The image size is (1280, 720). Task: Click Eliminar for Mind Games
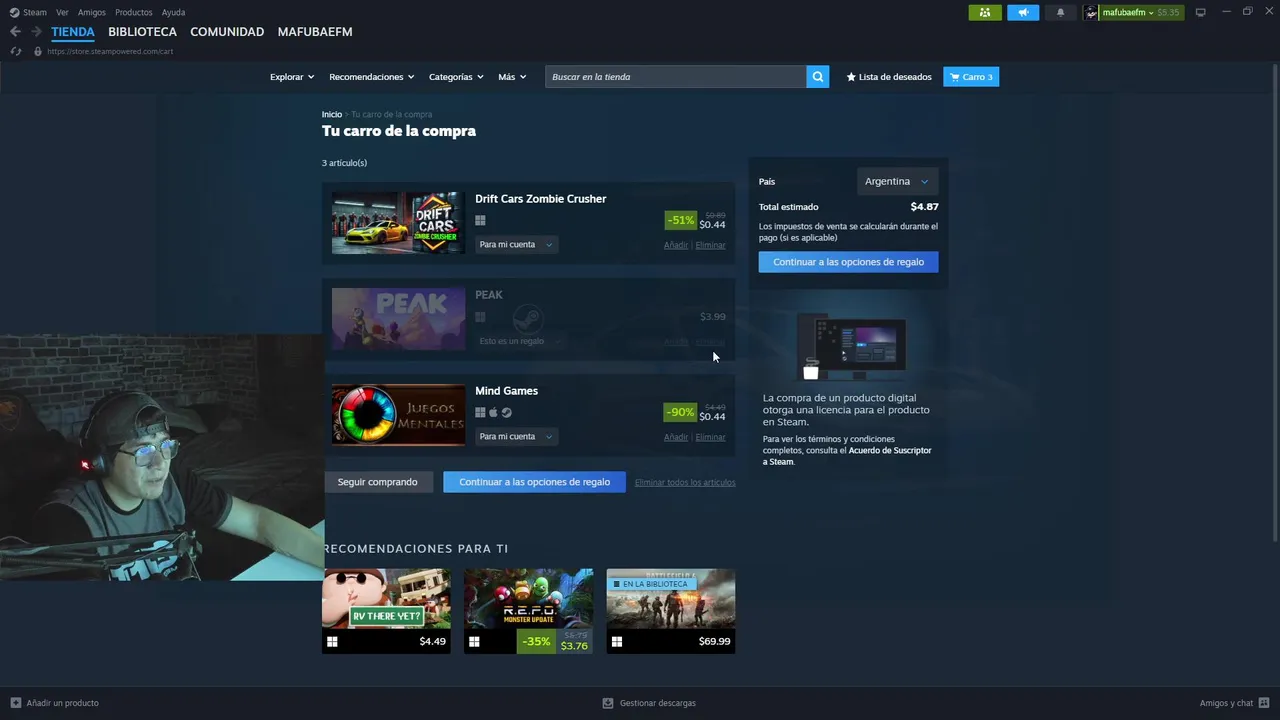711,437
